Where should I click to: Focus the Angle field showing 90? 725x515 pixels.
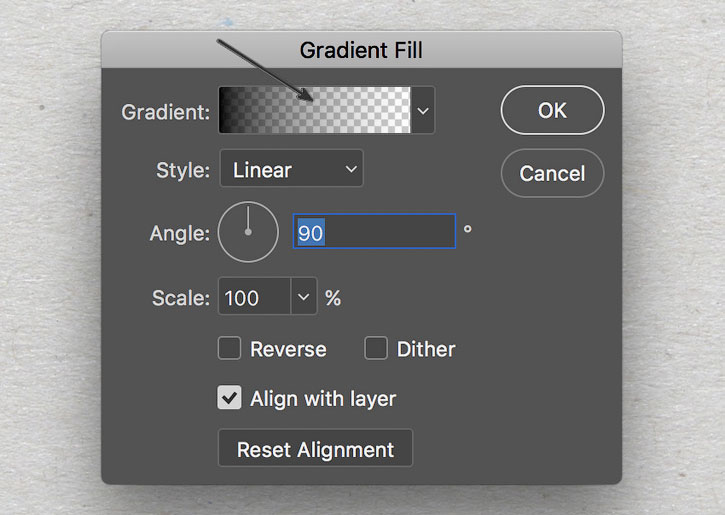[x=375, y=231]
